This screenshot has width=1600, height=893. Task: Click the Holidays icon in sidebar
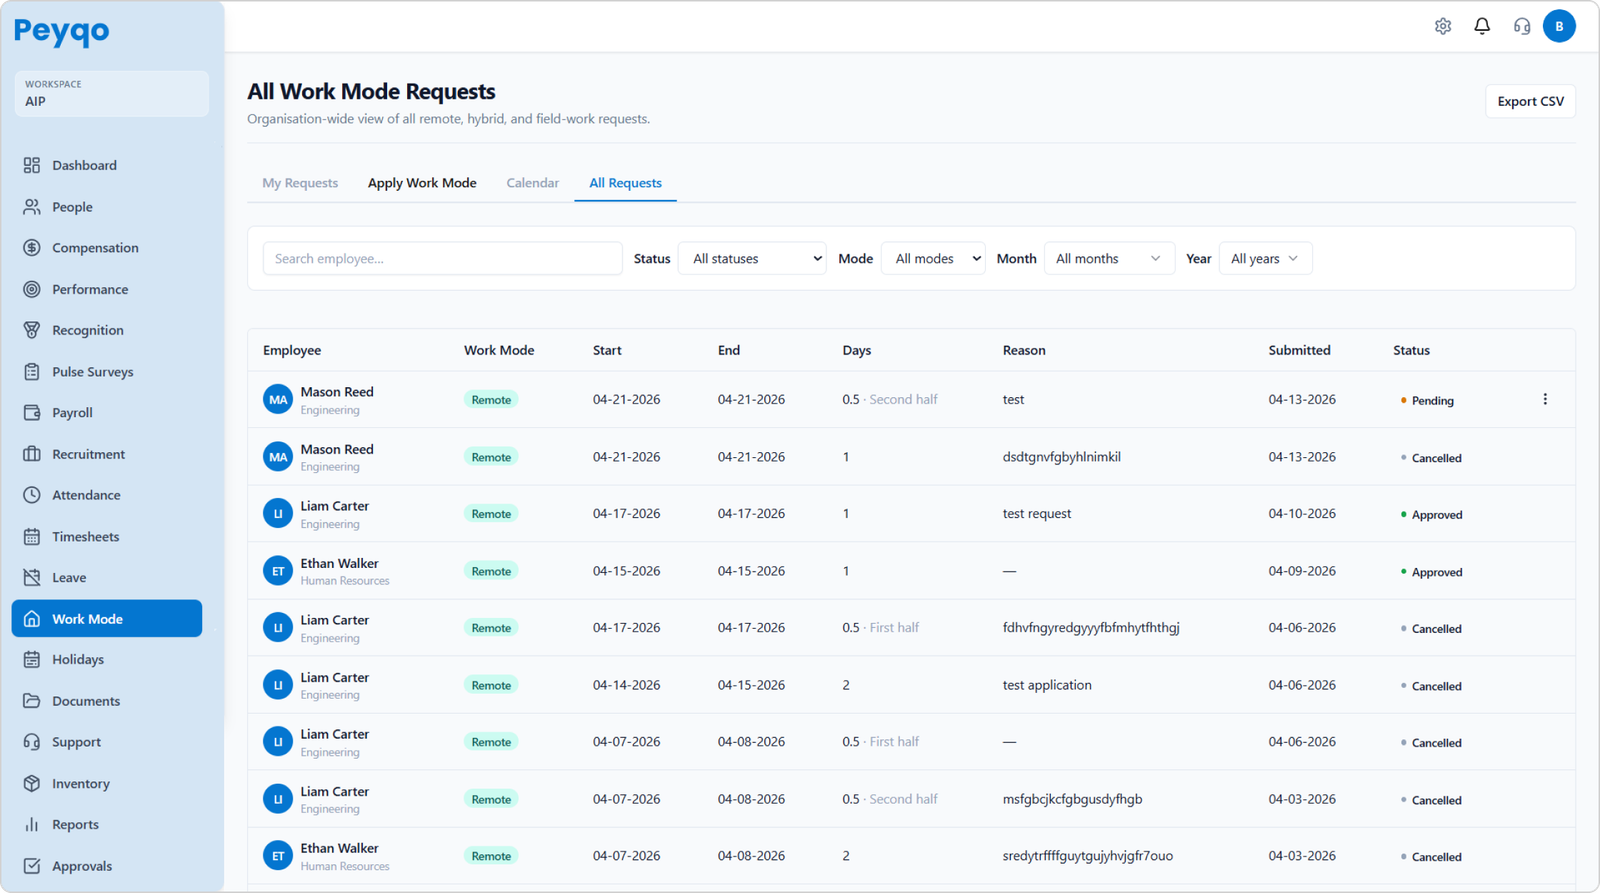pyautogui.click(x=32, y=659)
